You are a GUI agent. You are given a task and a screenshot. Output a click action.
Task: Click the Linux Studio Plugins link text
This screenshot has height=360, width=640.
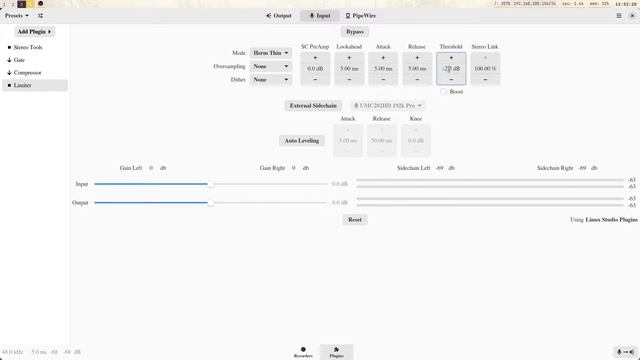click(x=611, y=220)
